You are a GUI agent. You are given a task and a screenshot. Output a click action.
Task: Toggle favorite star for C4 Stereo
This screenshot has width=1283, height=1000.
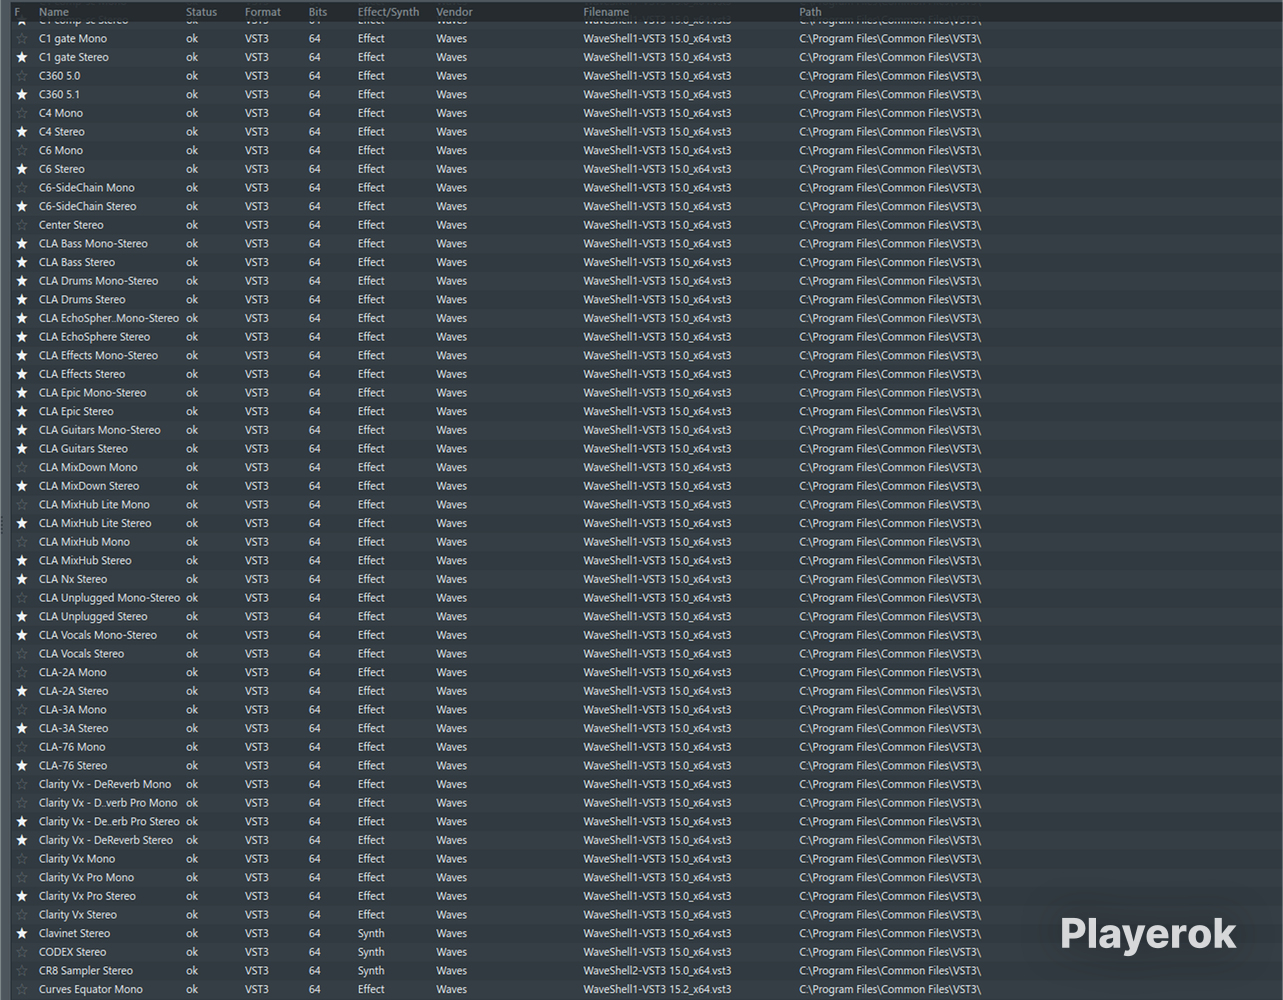[x=22, y=132]
